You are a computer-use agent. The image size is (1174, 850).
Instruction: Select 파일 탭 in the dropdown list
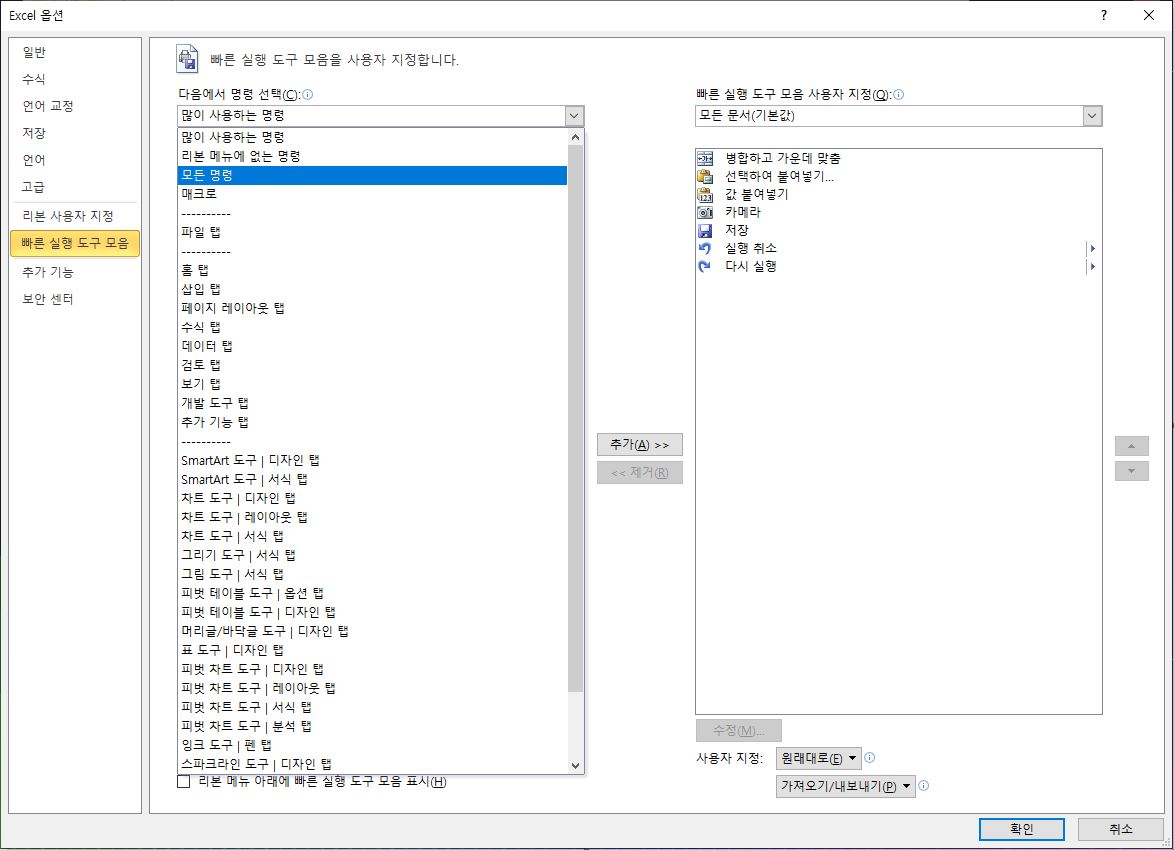coord(372,232)
